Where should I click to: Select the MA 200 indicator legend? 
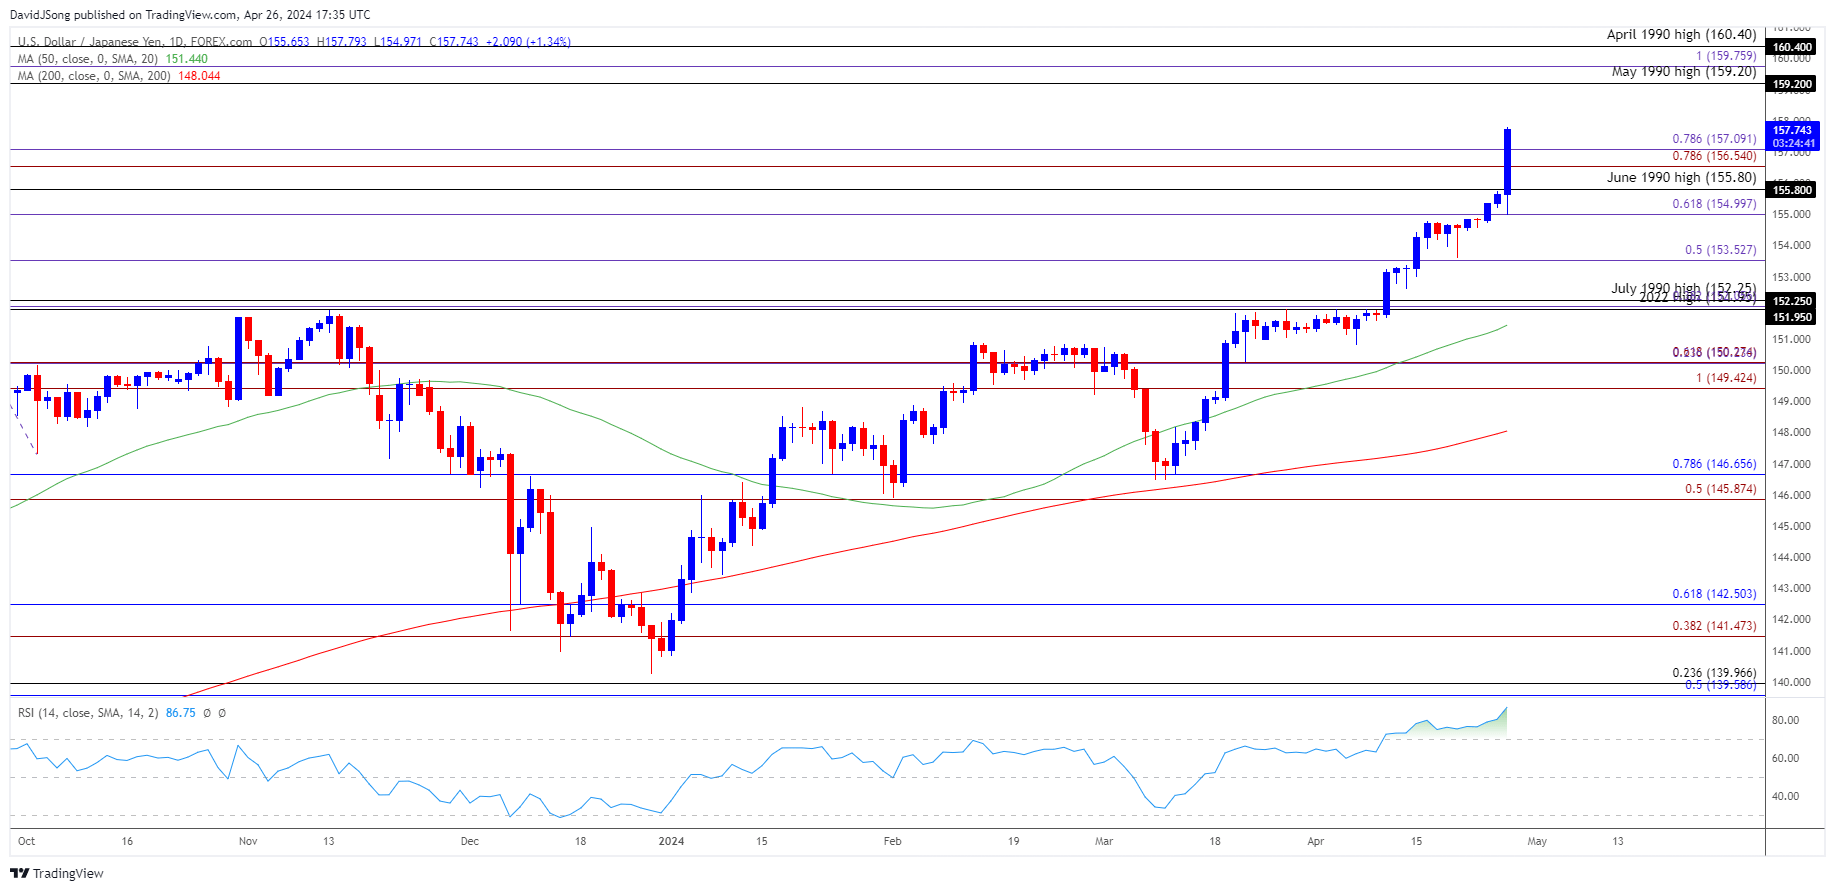[x=93, y=76]
